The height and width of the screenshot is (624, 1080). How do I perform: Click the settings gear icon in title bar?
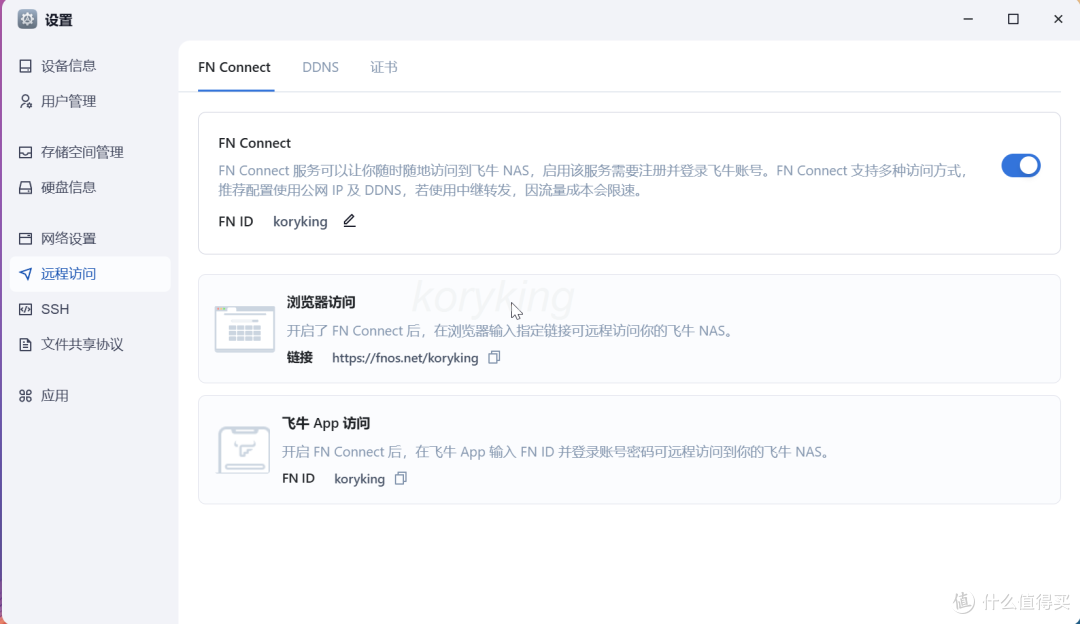pos(27,19)
